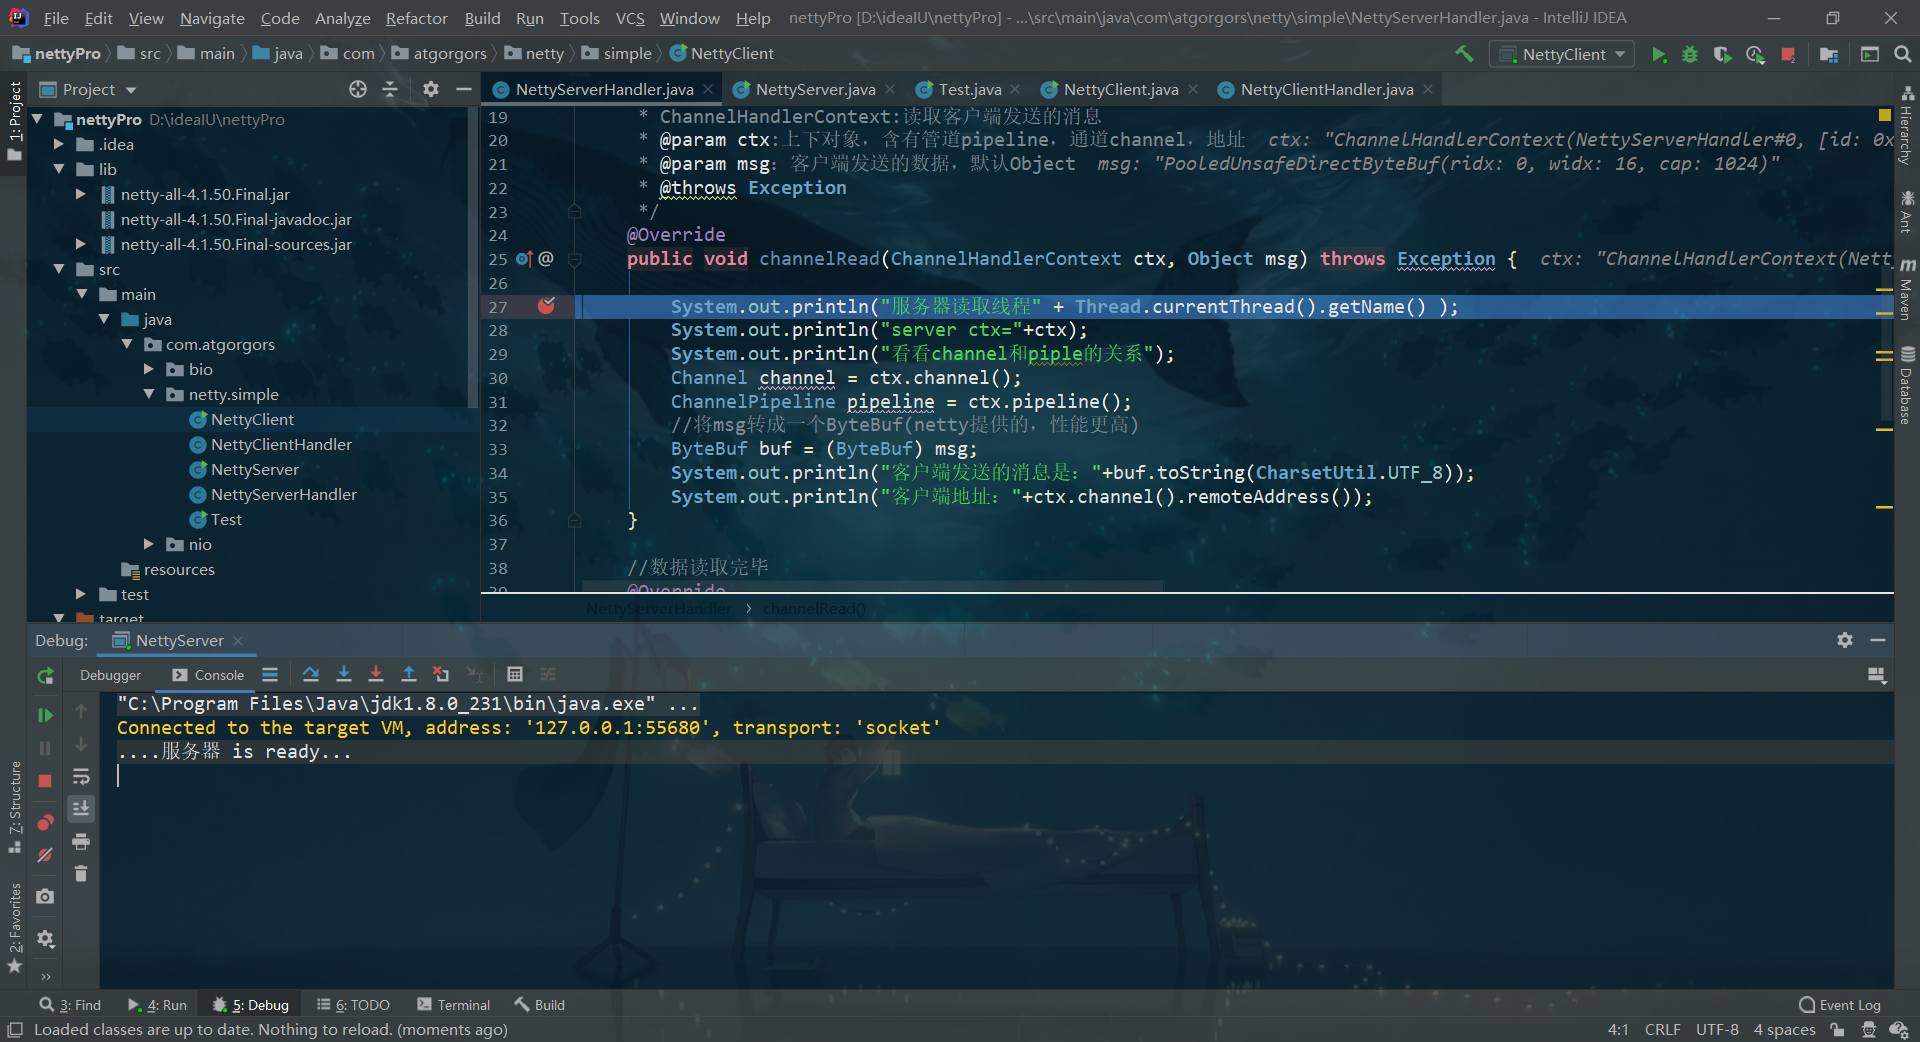1920x1042 pixels.
Task: Open the 6: TODO tool window
Action: 353,1005
